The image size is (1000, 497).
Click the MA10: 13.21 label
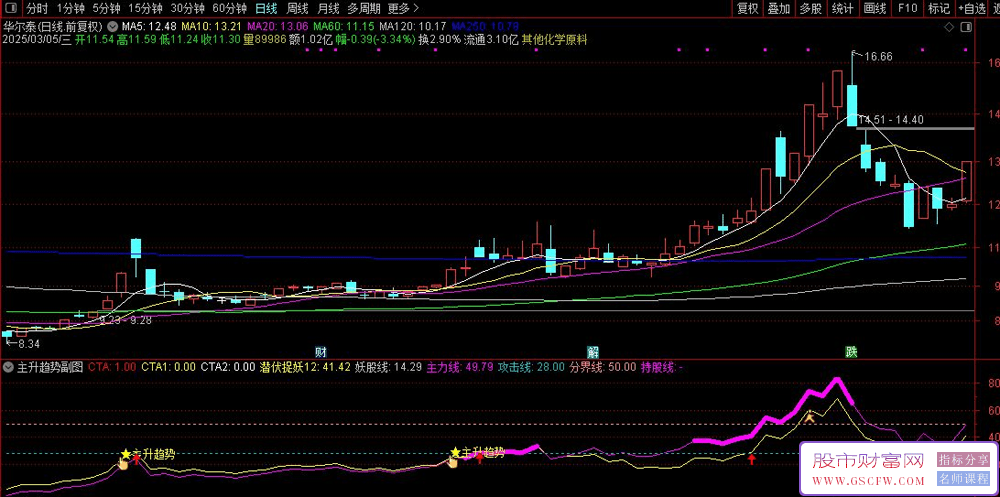click(212, 27)
